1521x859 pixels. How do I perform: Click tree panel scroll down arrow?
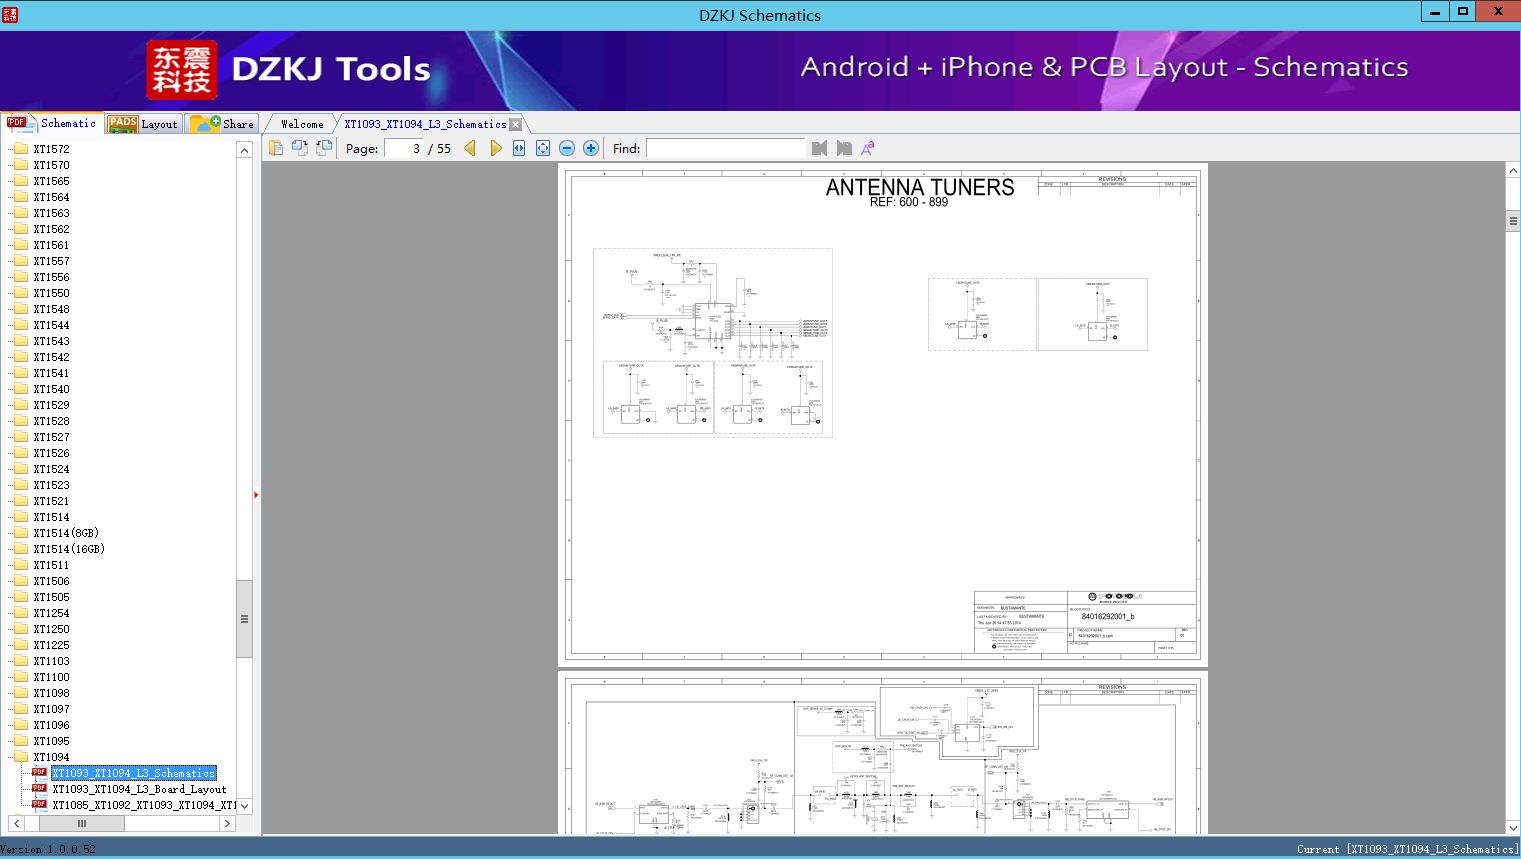point(244,805)
